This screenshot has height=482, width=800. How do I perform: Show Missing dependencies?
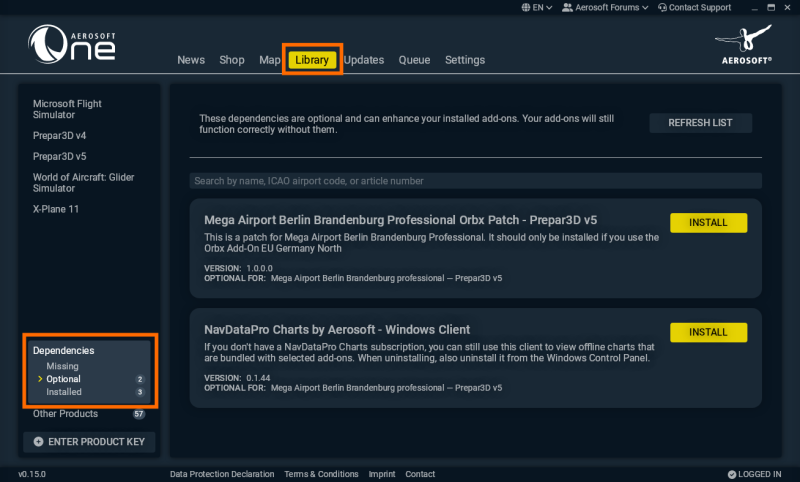[x=62, y=366]
